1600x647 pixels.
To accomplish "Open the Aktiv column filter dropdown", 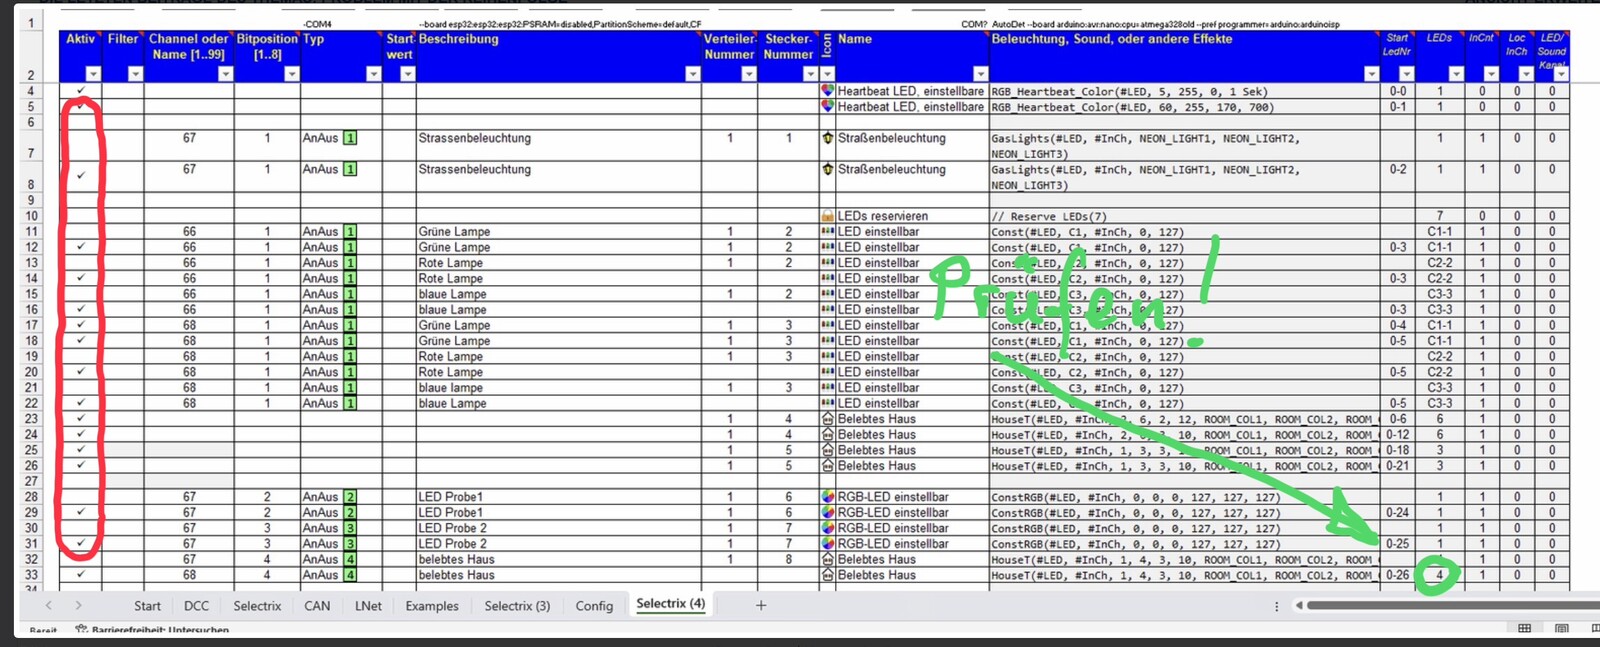I will pyautogui.click(x=93, y=74).
